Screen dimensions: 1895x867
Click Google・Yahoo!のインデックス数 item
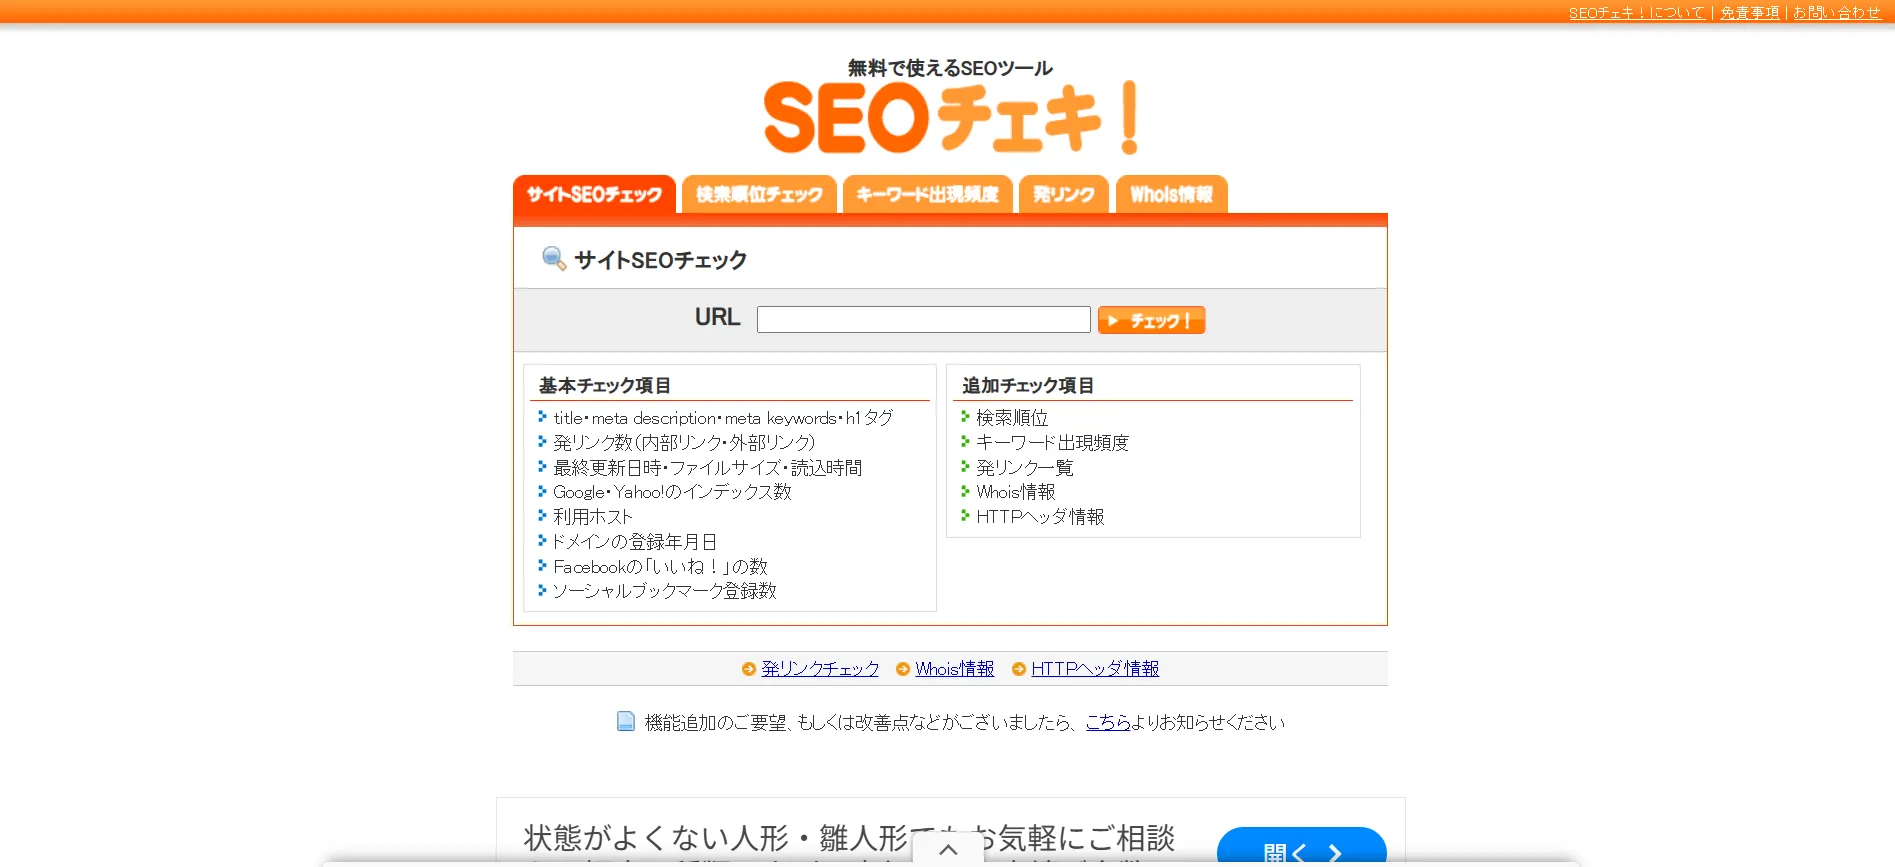click(672, 492)
